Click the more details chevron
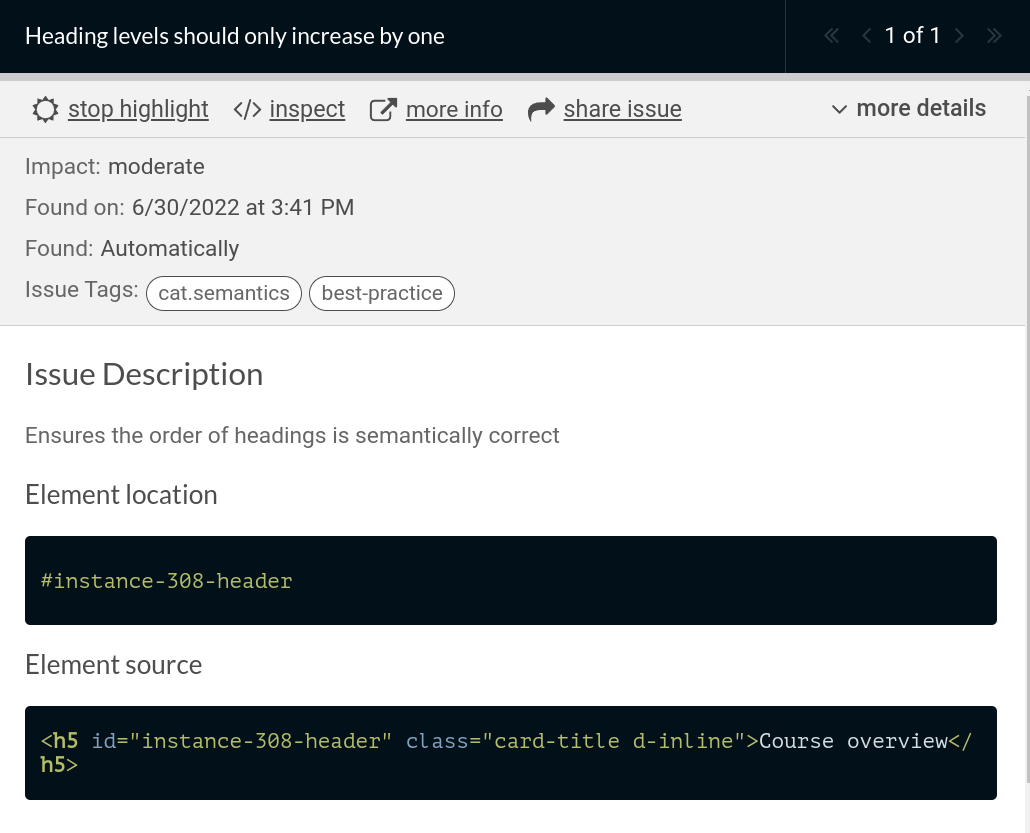Screen dimensions: 1030x833 (840, 110)
